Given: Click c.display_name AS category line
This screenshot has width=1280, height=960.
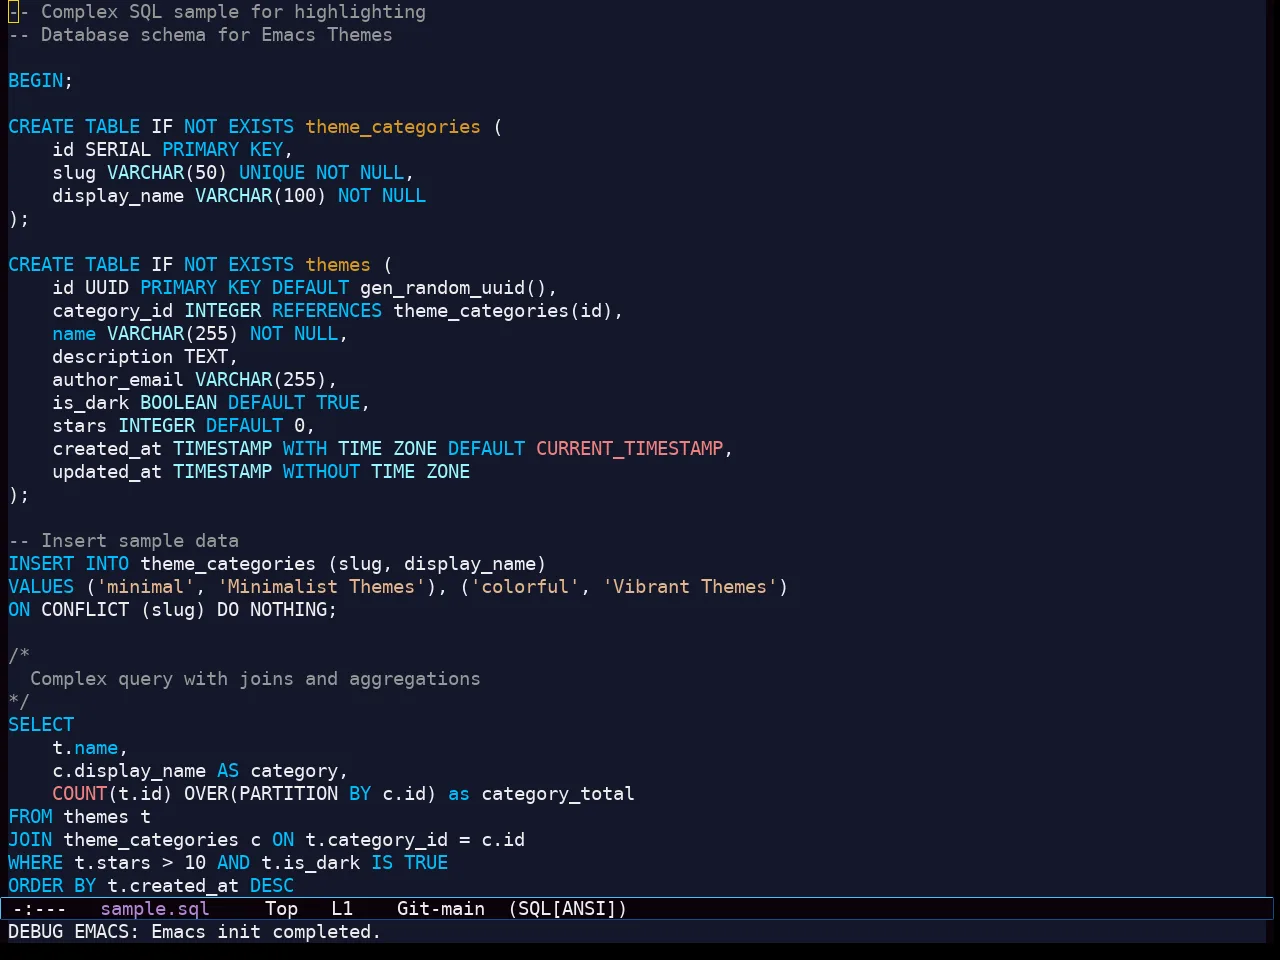Looking at the screenshot, I should coord(200,771).
